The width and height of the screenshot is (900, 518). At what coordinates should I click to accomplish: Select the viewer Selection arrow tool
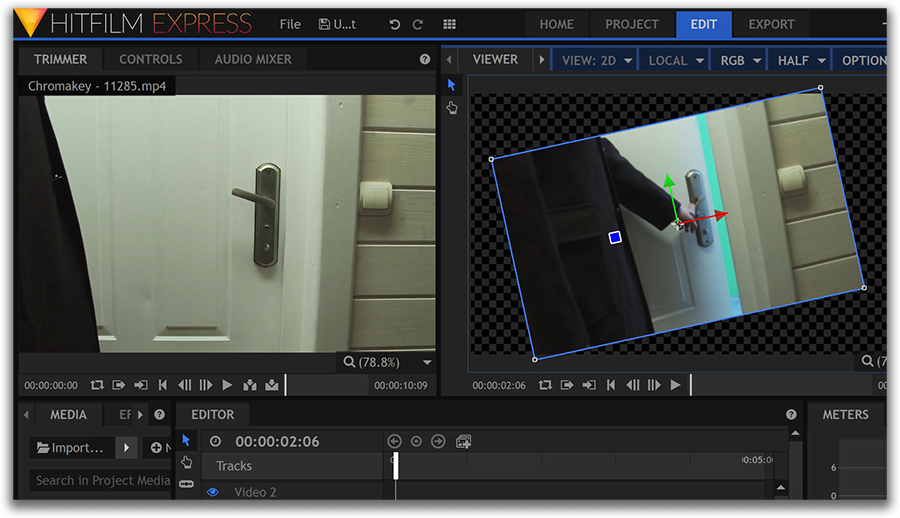[x=452, y=85]
